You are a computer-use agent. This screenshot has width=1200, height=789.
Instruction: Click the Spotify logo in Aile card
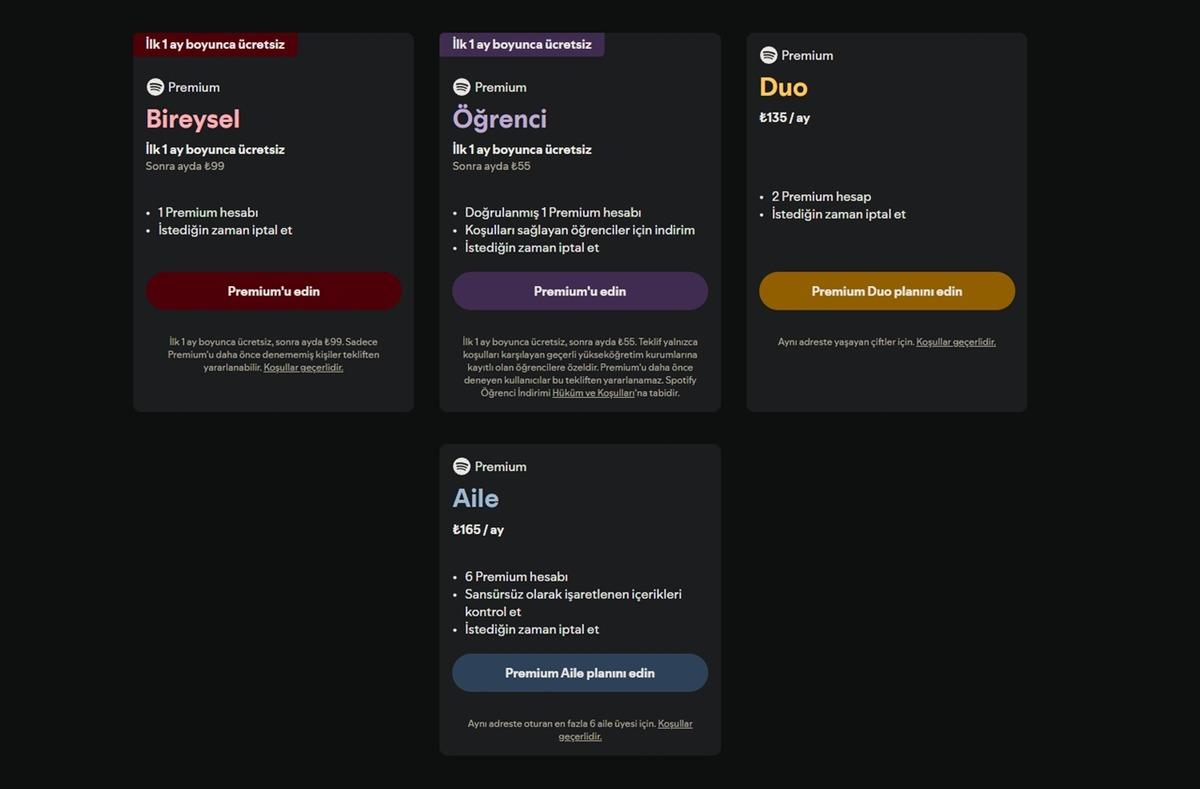pyautogui.click(x=461, y=466)
